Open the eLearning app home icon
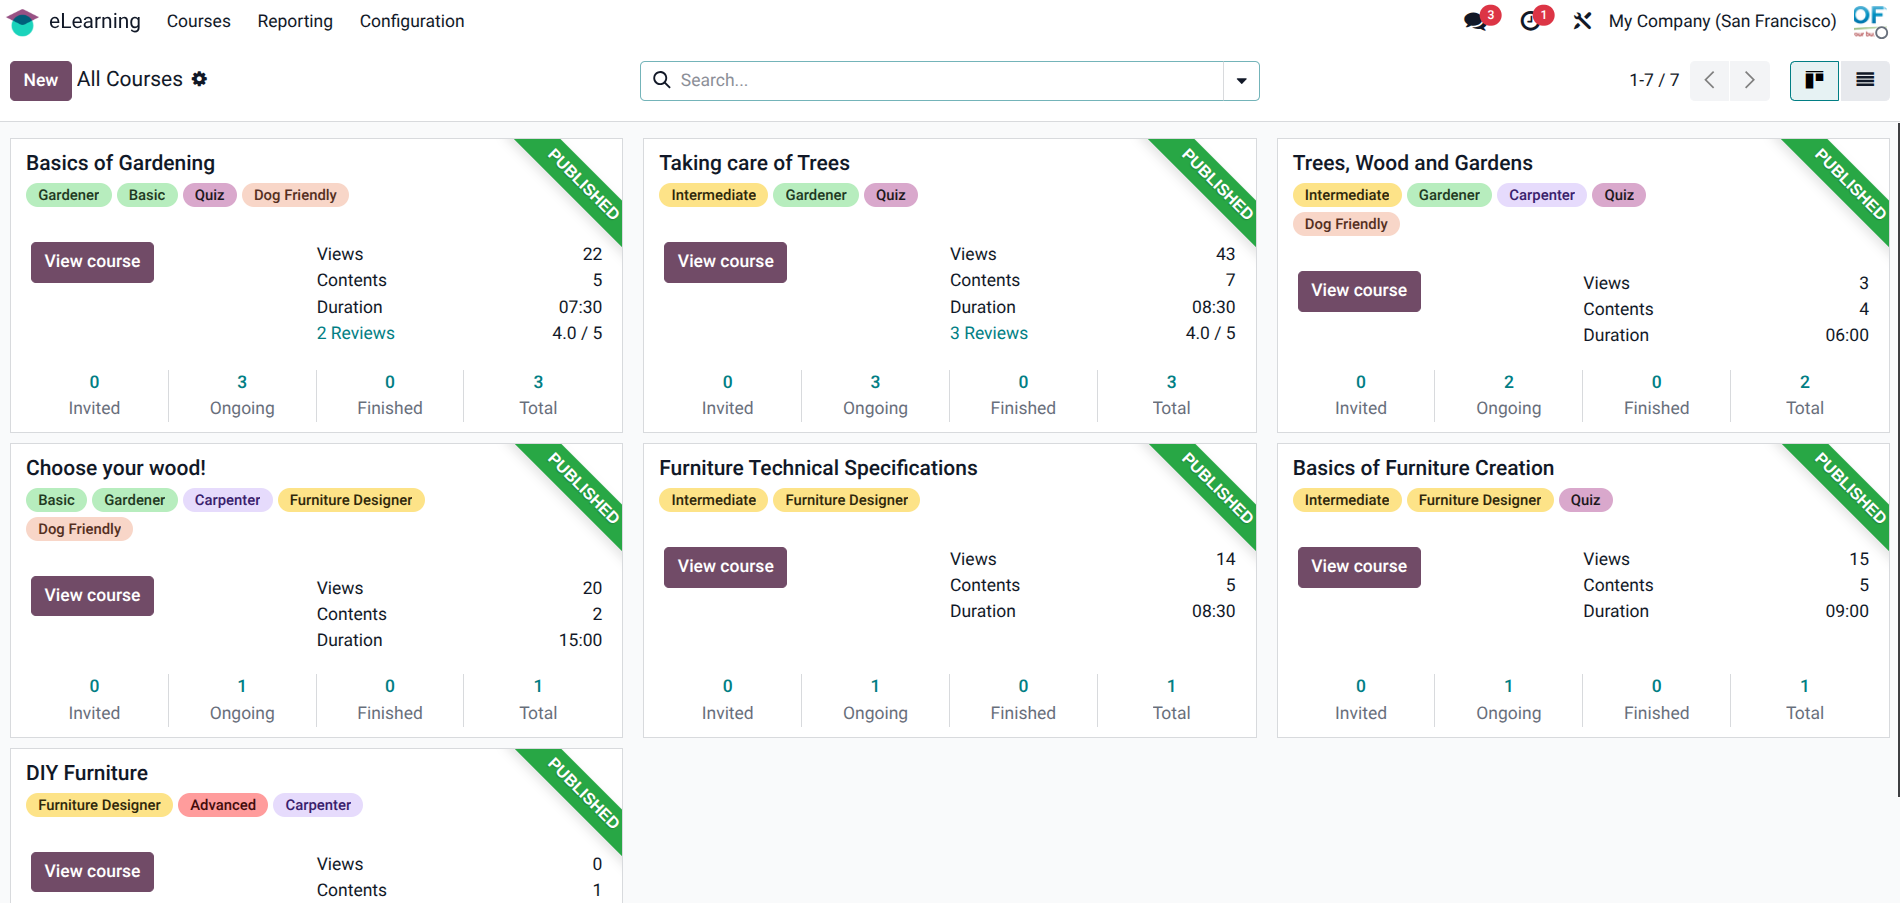This screenshot has width=1900, height=903. [21, 20]
